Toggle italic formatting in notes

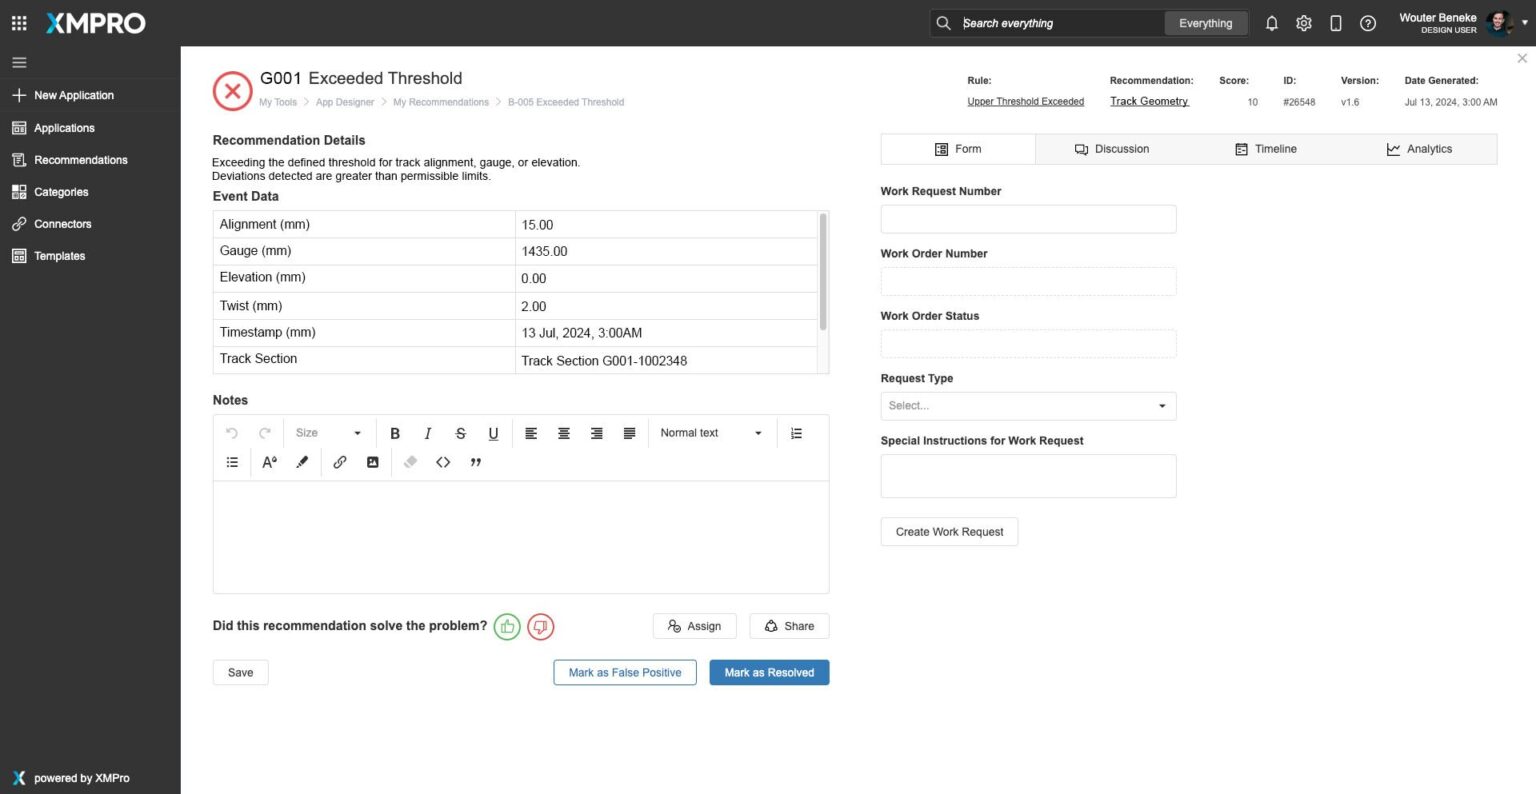pyautogui.click(x=428, y=433)
